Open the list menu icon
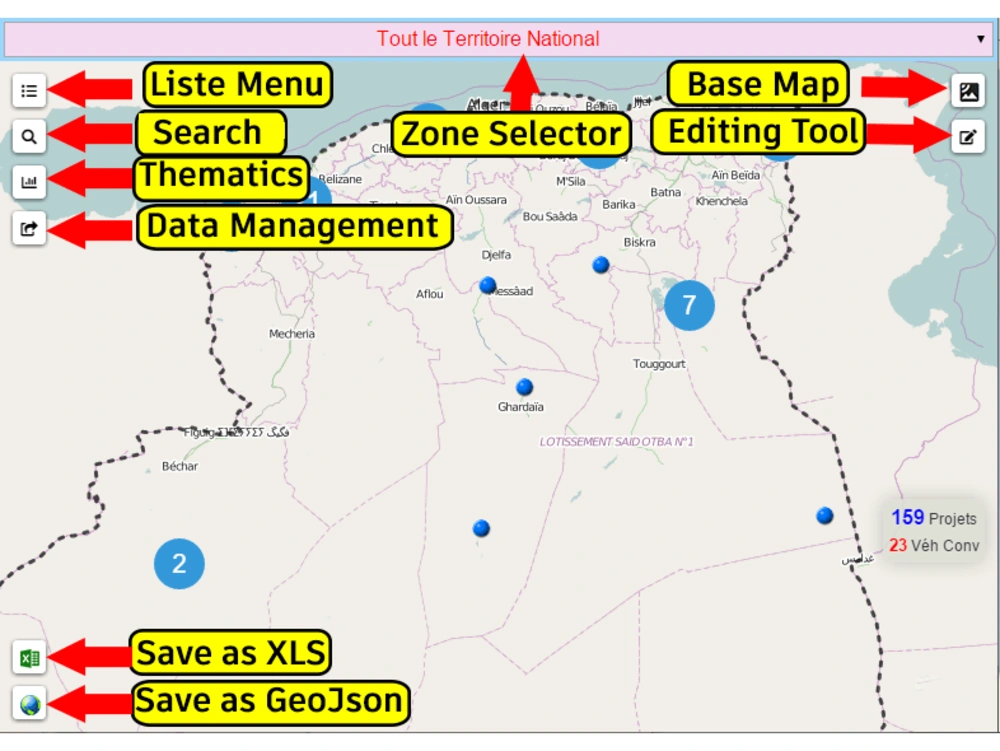This screenshot has height=751, width=1000. 29,91
